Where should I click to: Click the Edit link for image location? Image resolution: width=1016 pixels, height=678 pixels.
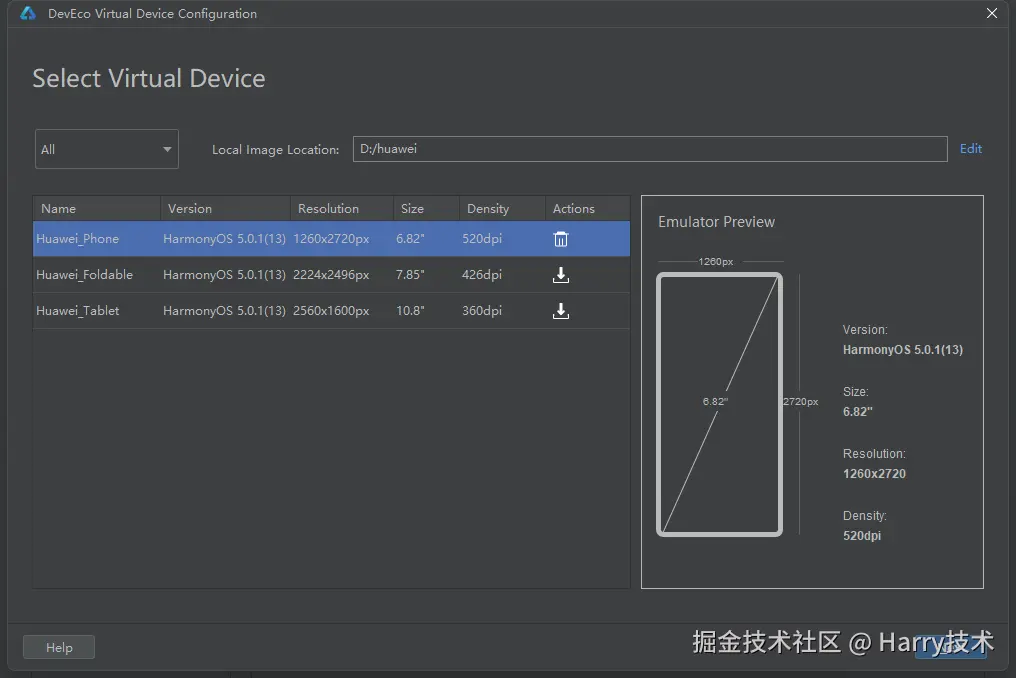pyautogui.click(x=971, y=148)
